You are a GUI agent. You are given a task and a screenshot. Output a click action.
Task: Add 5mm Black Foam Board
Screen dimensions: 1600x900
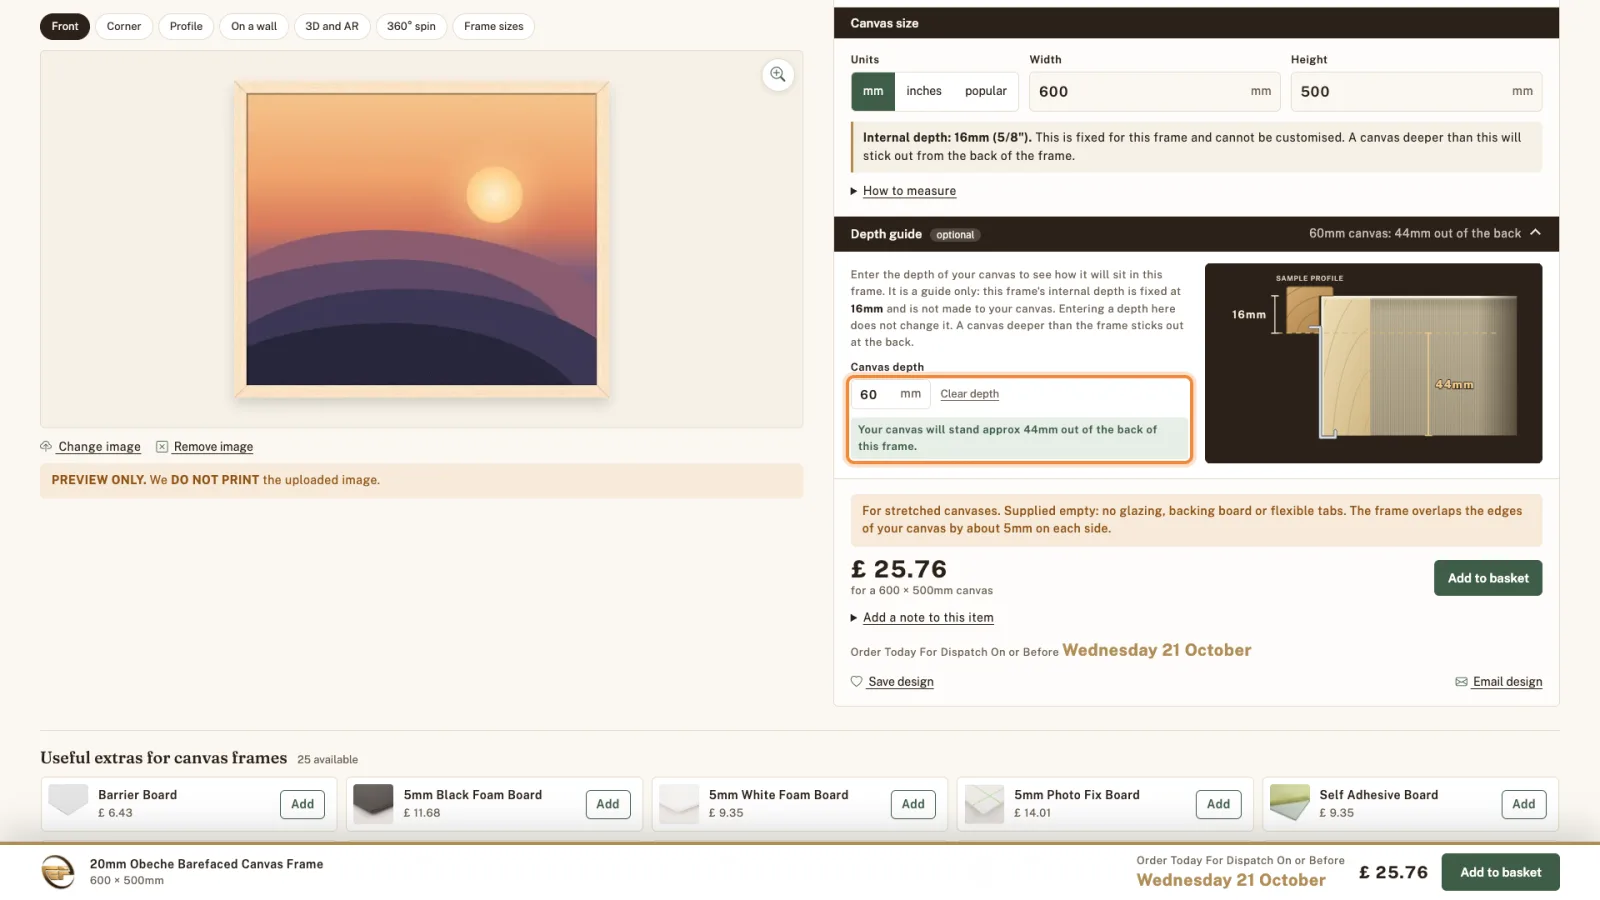pos(608,804)
